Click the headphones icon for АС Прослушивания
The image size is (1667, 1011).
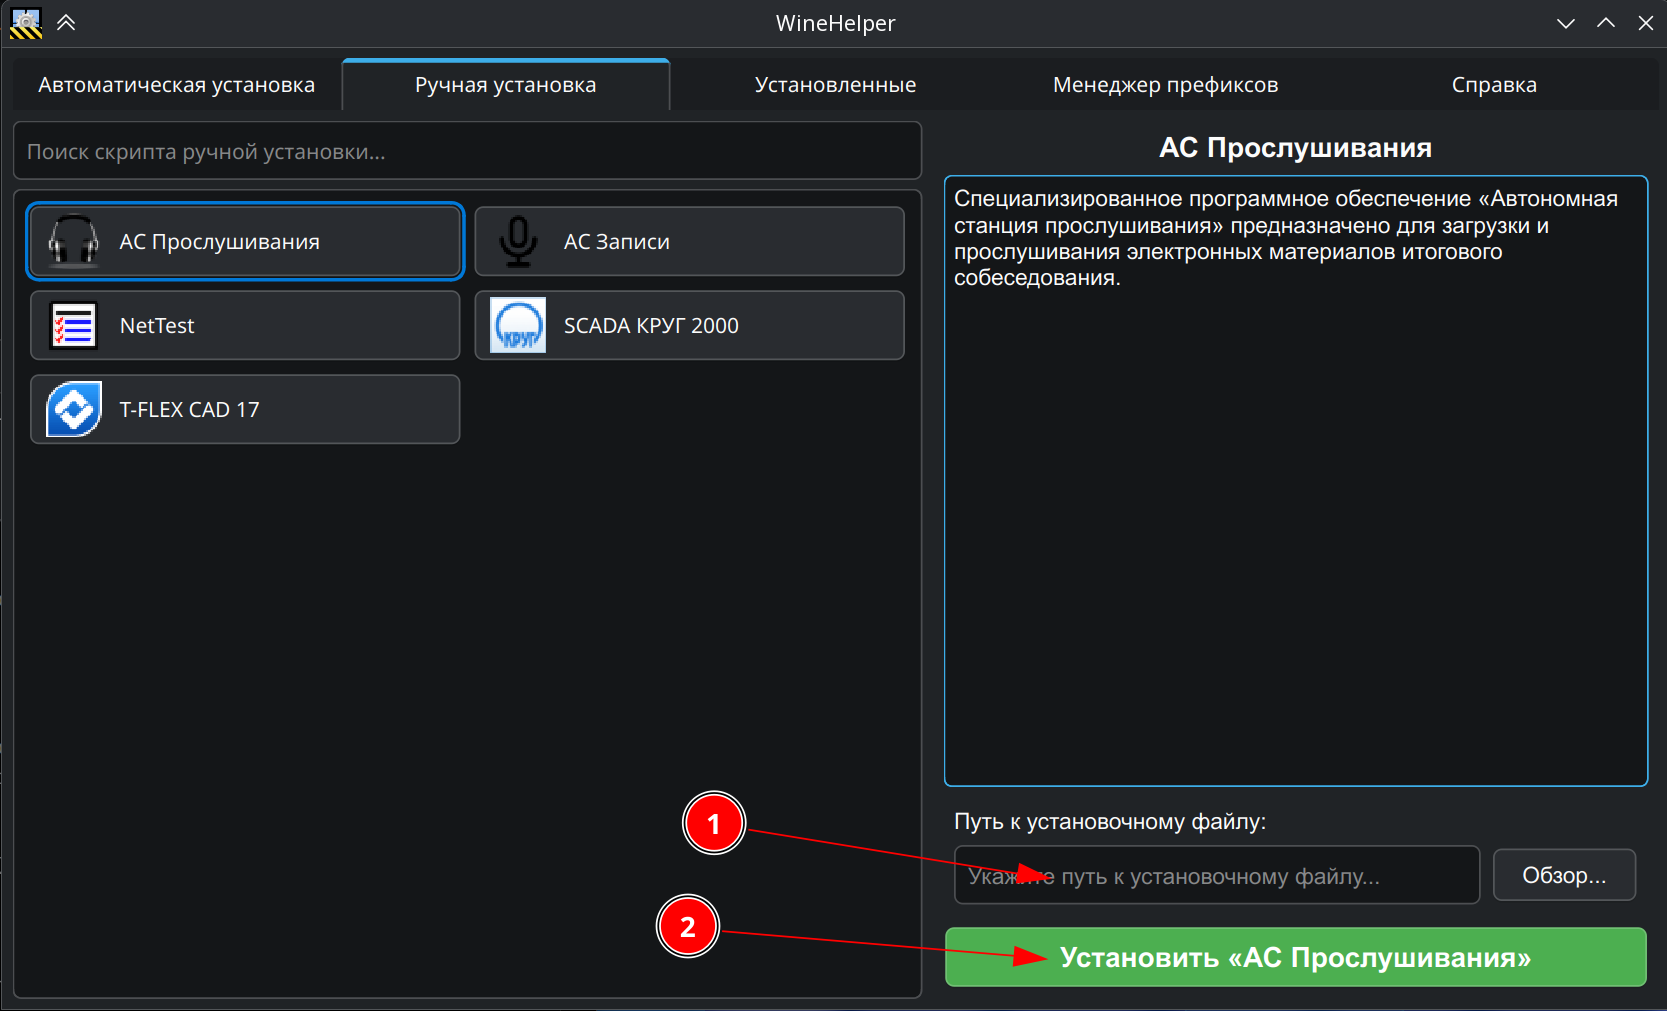click(x=74, y=241)
